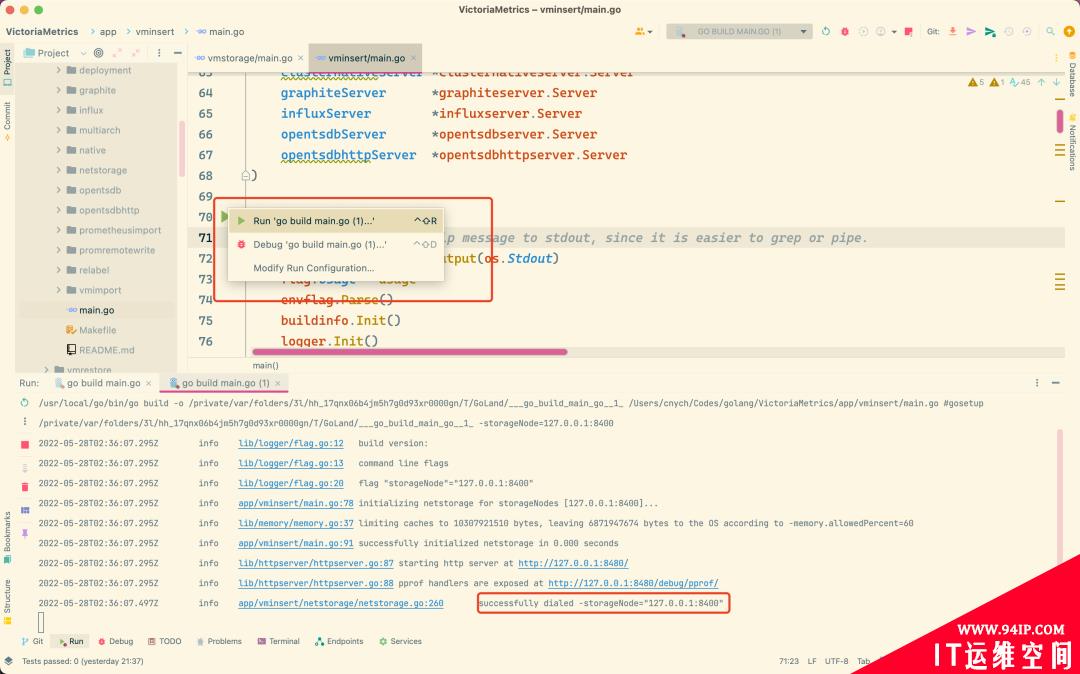Select README.md in project tree
1080x674 pixels.
(x=106, y=350)
